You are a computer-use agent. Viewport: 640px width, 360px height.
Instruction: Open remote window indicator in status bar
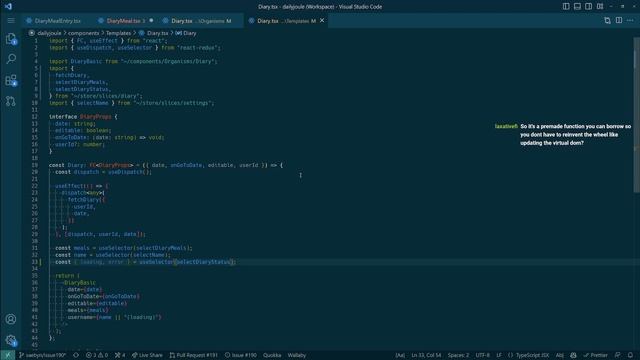click(x=7, y=355)
